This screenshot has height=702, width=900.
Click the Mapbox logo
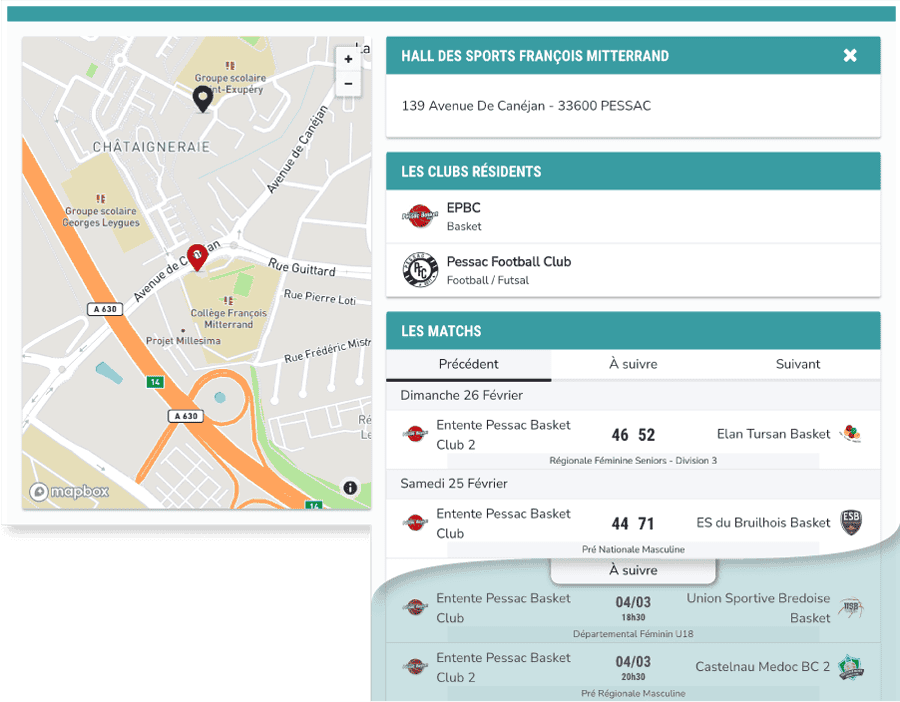(x=69, y=491)
